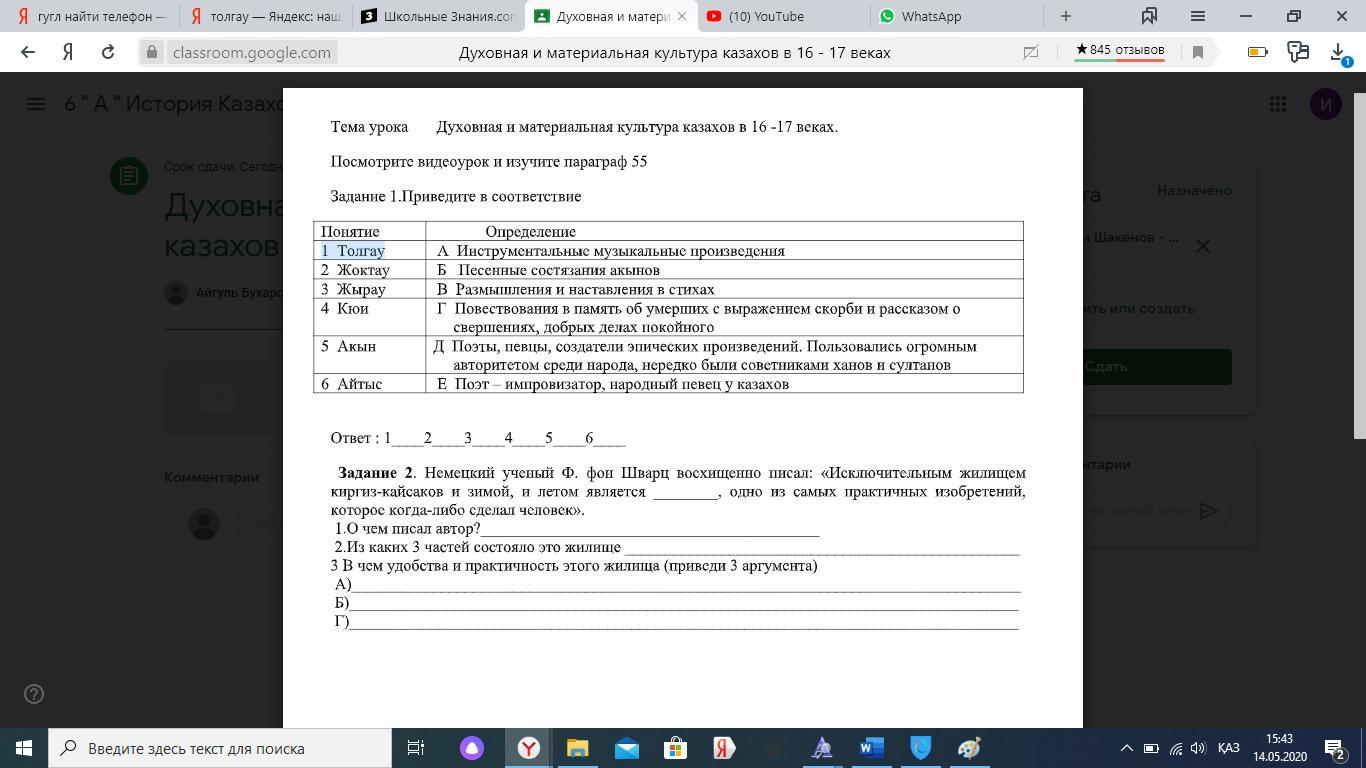Click the padlock site security icon
This screenshot has width=1366, height=768.
(152, 52)
